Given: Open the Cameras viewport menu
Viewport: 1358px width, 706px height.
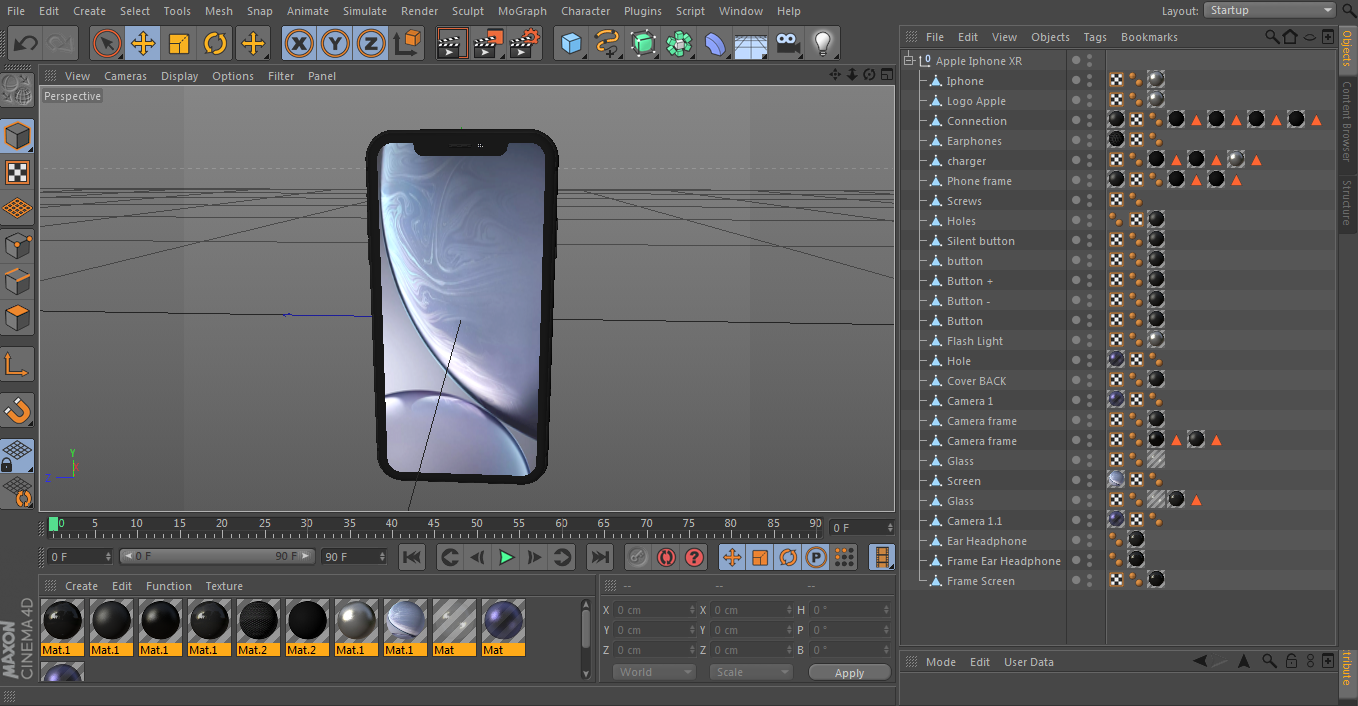Looking at the screenshot, I should click(125, 76).
